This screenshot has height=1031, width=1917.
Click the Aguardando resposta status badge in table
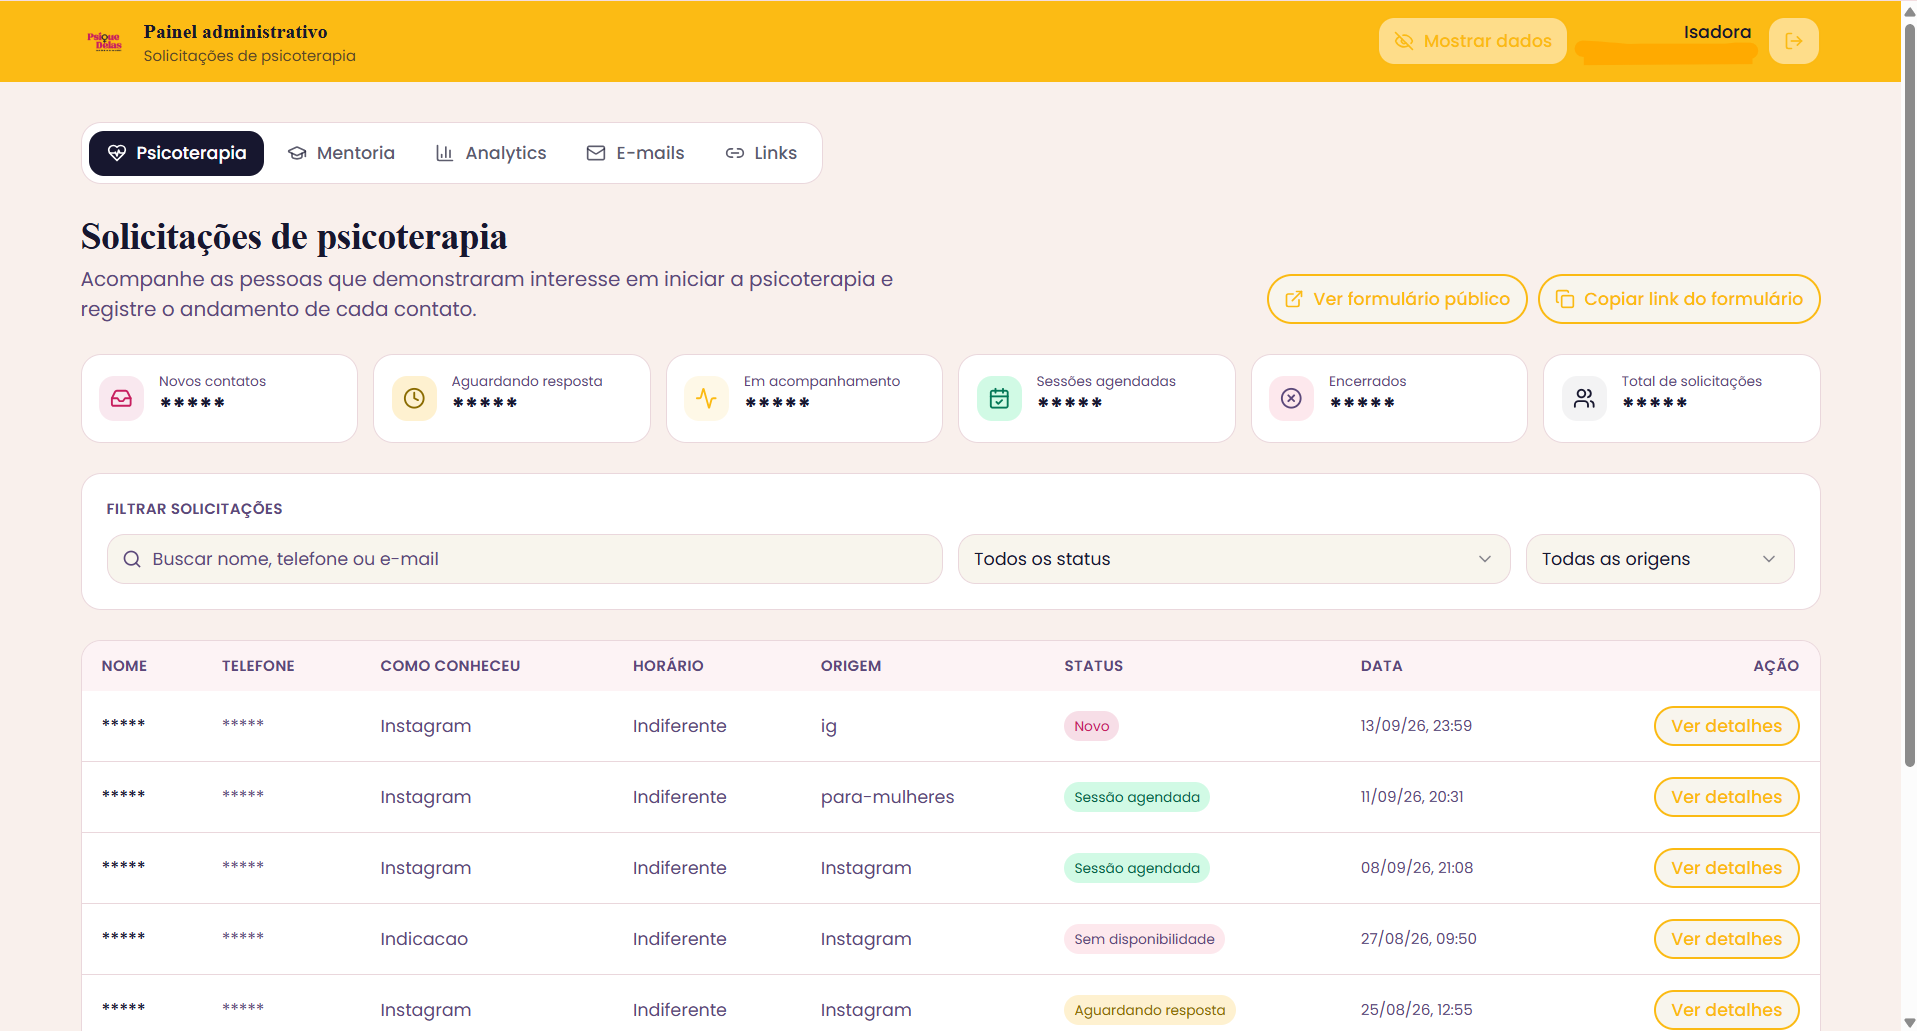click(1149, 1010)
